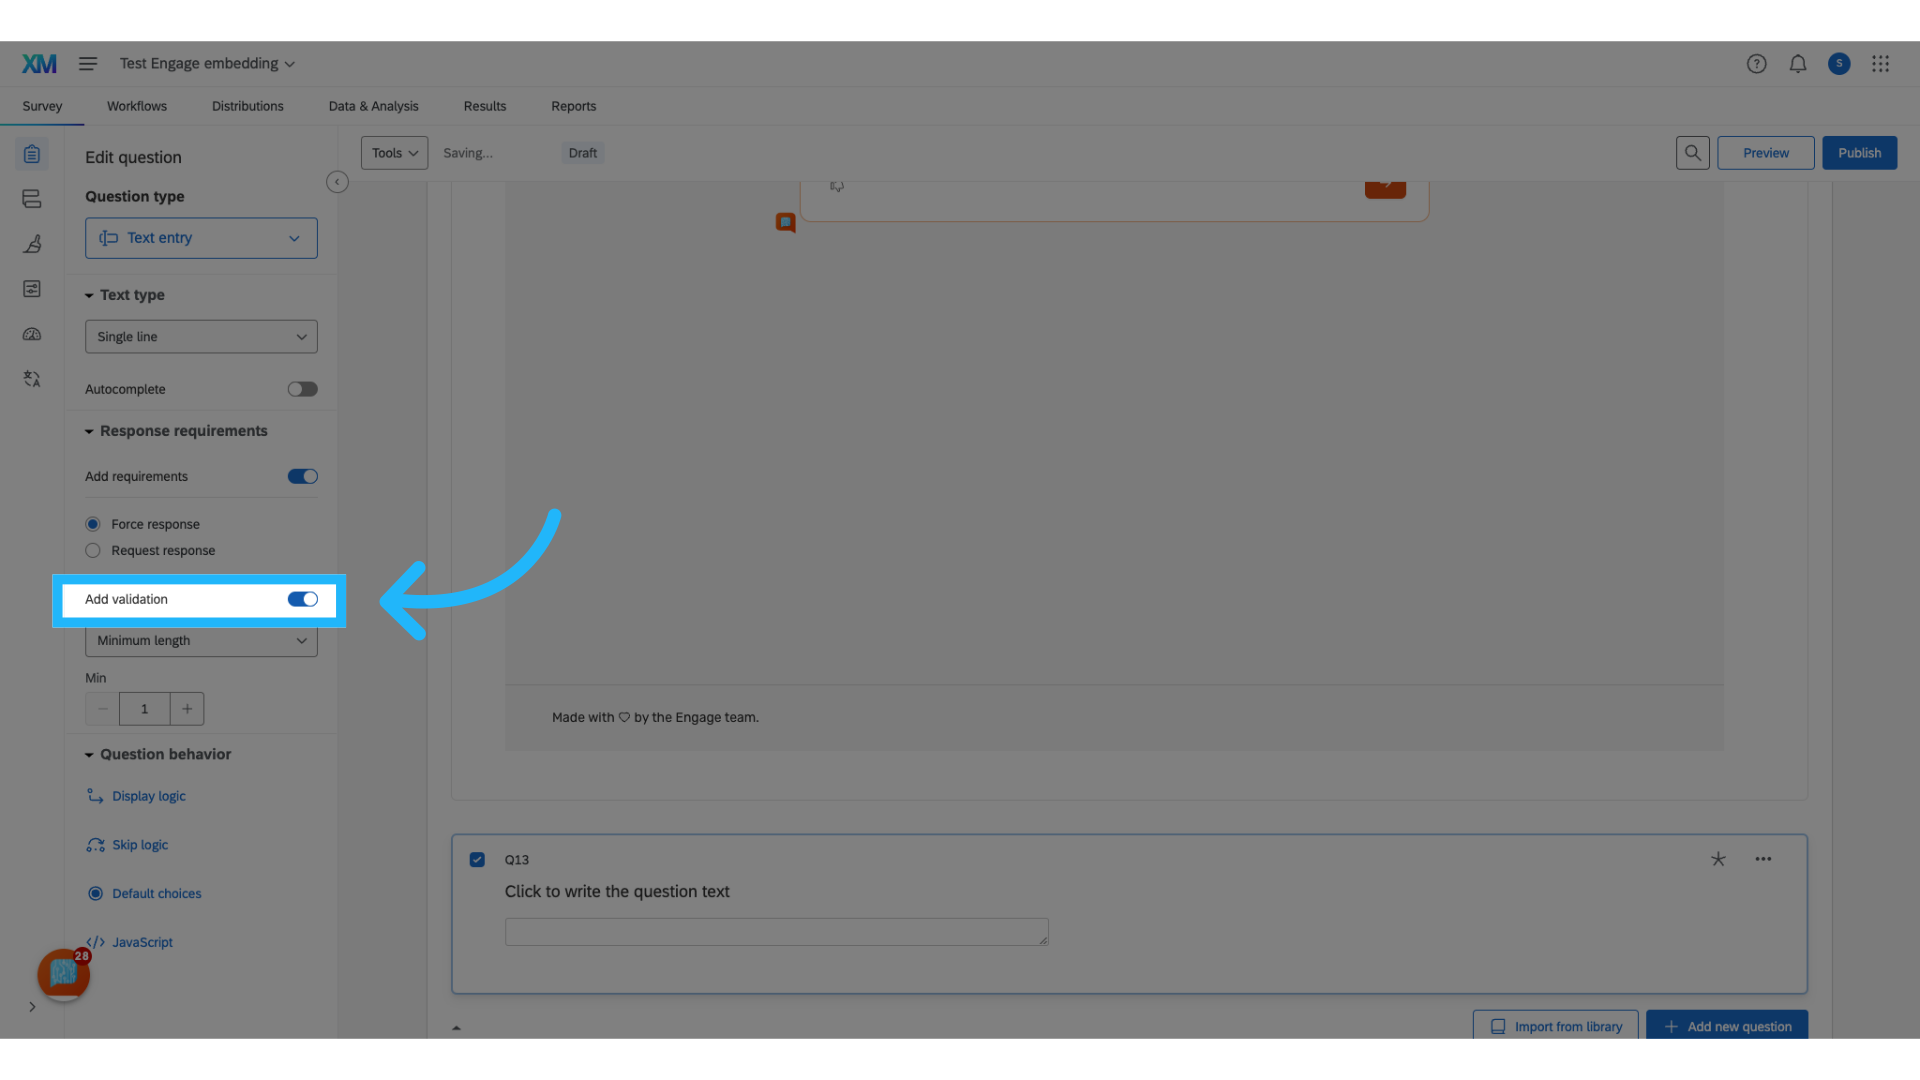This screenshot has height=1080, width=1920.
Task: Switch to the Workflows tab
Action: (x=137, y=106)
